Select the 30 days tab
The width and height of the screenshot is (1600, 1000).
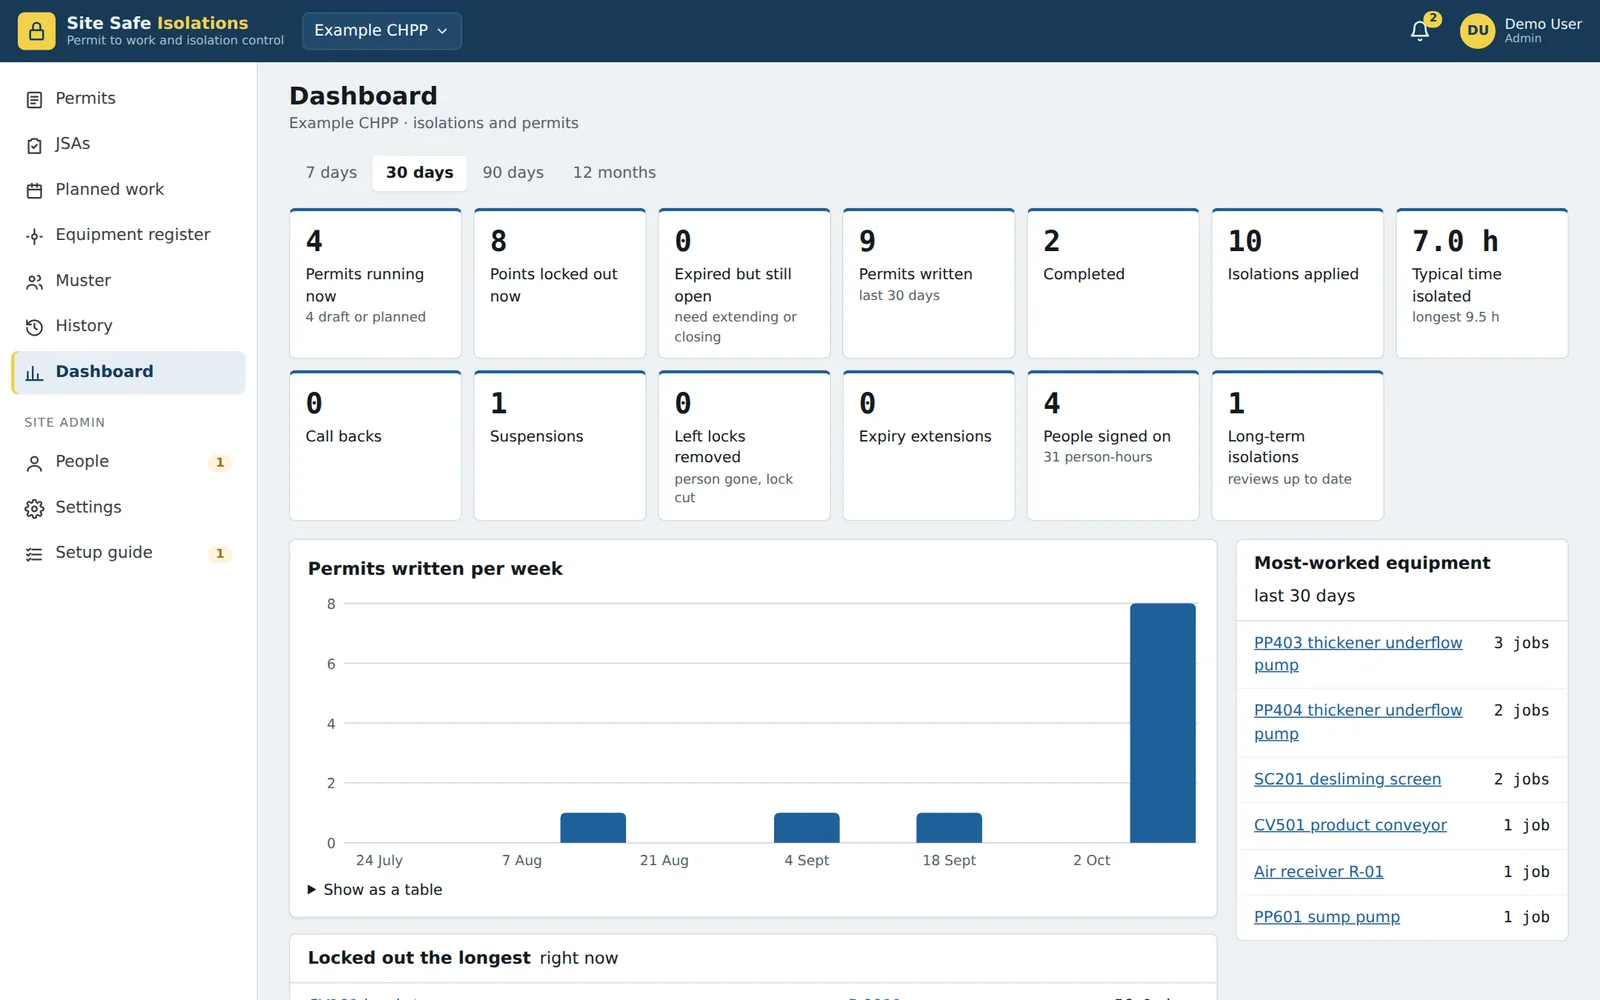click(419, 173)
